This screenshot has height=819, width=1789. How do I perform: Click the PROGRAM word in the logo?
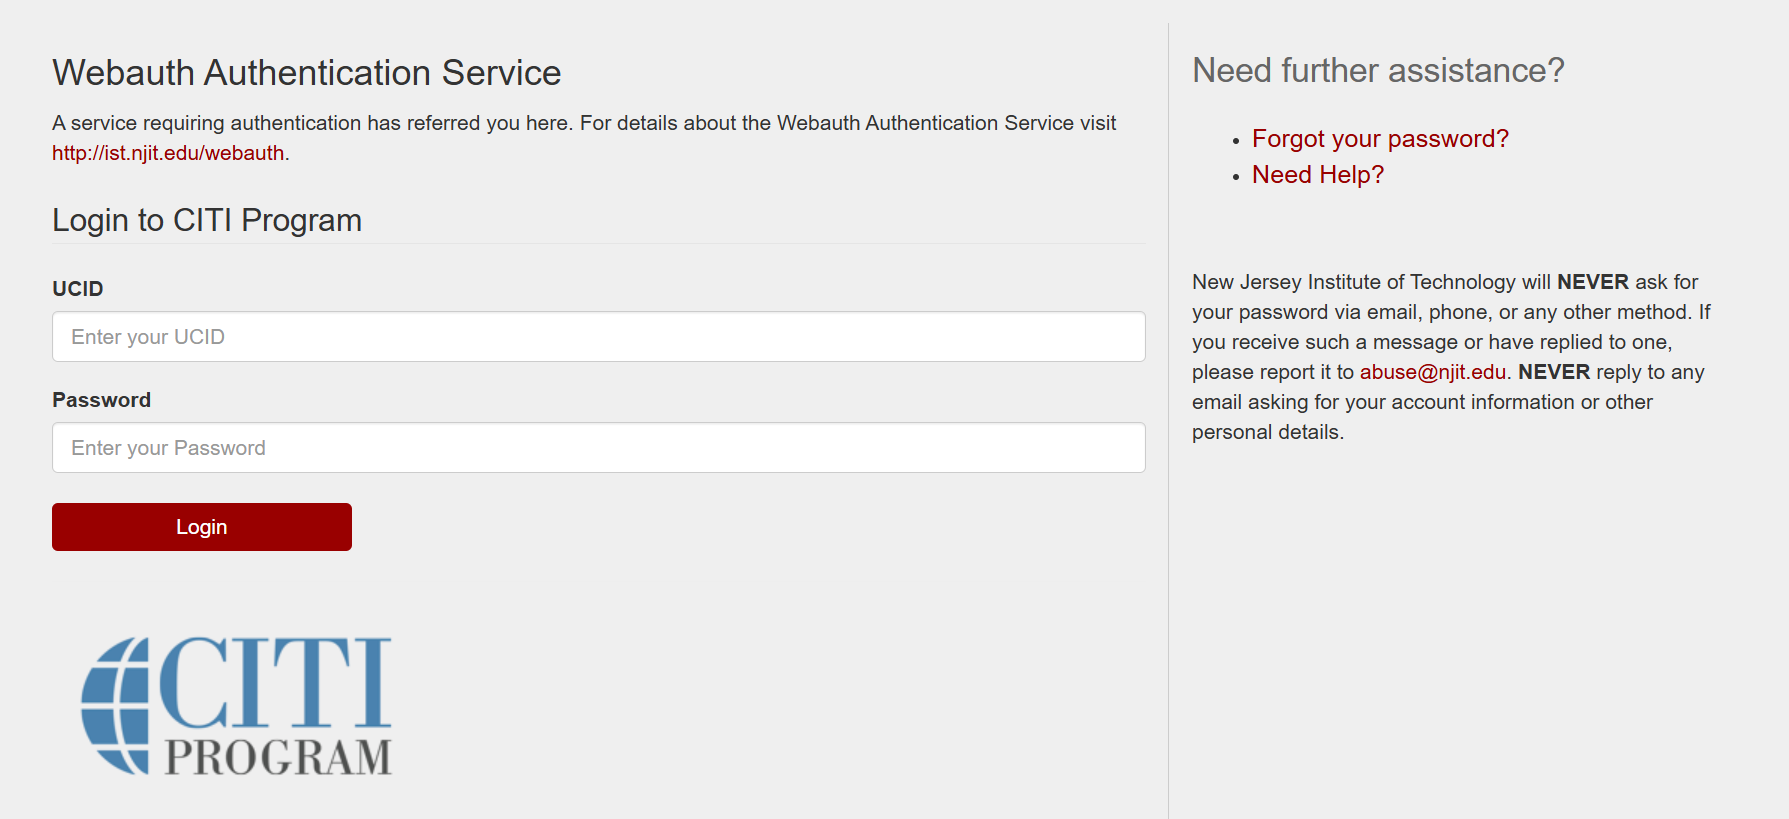(x=278, y=757)
